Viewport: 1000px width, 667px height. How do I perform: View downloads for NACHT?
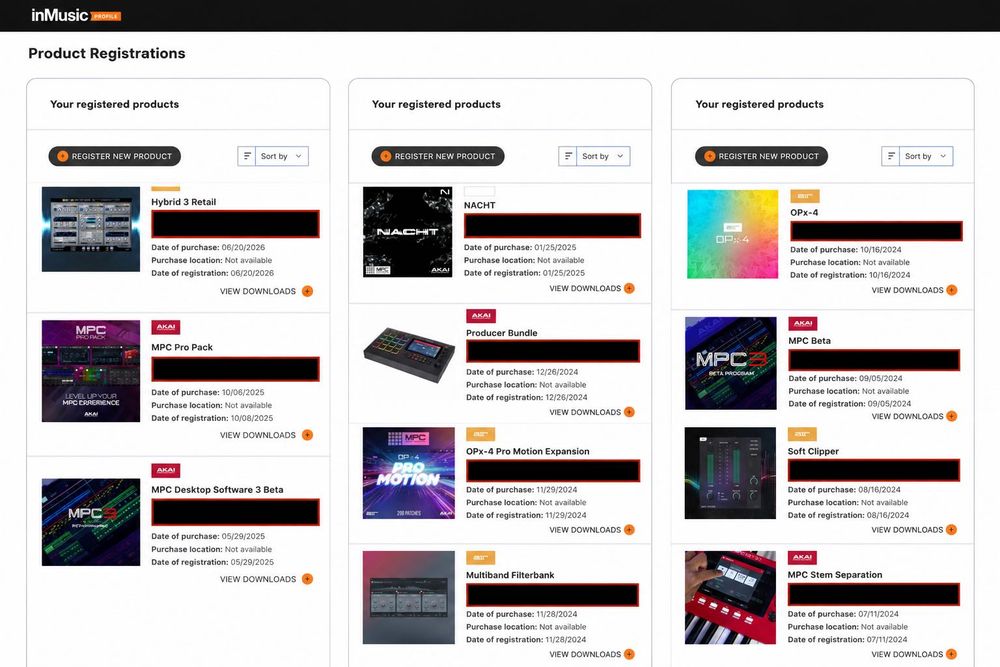(592, 289)
